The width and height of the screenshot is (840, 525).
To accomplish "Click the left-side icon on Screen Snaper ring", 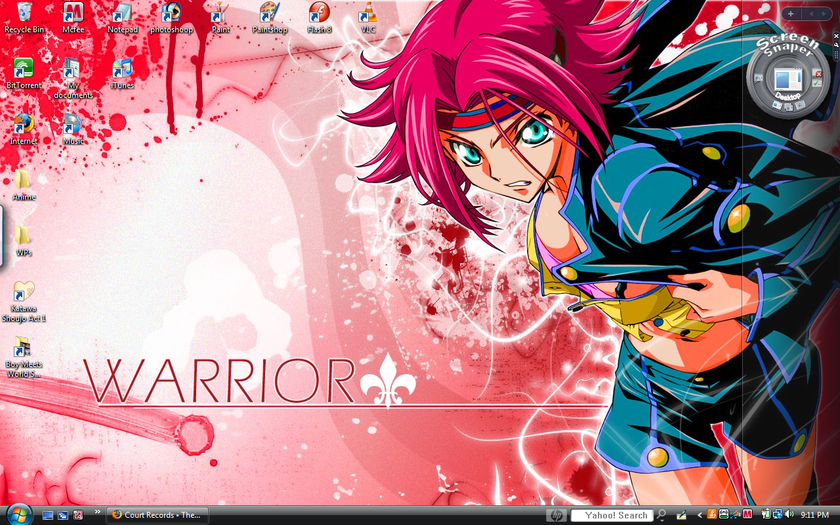I will tap(758, 78).
